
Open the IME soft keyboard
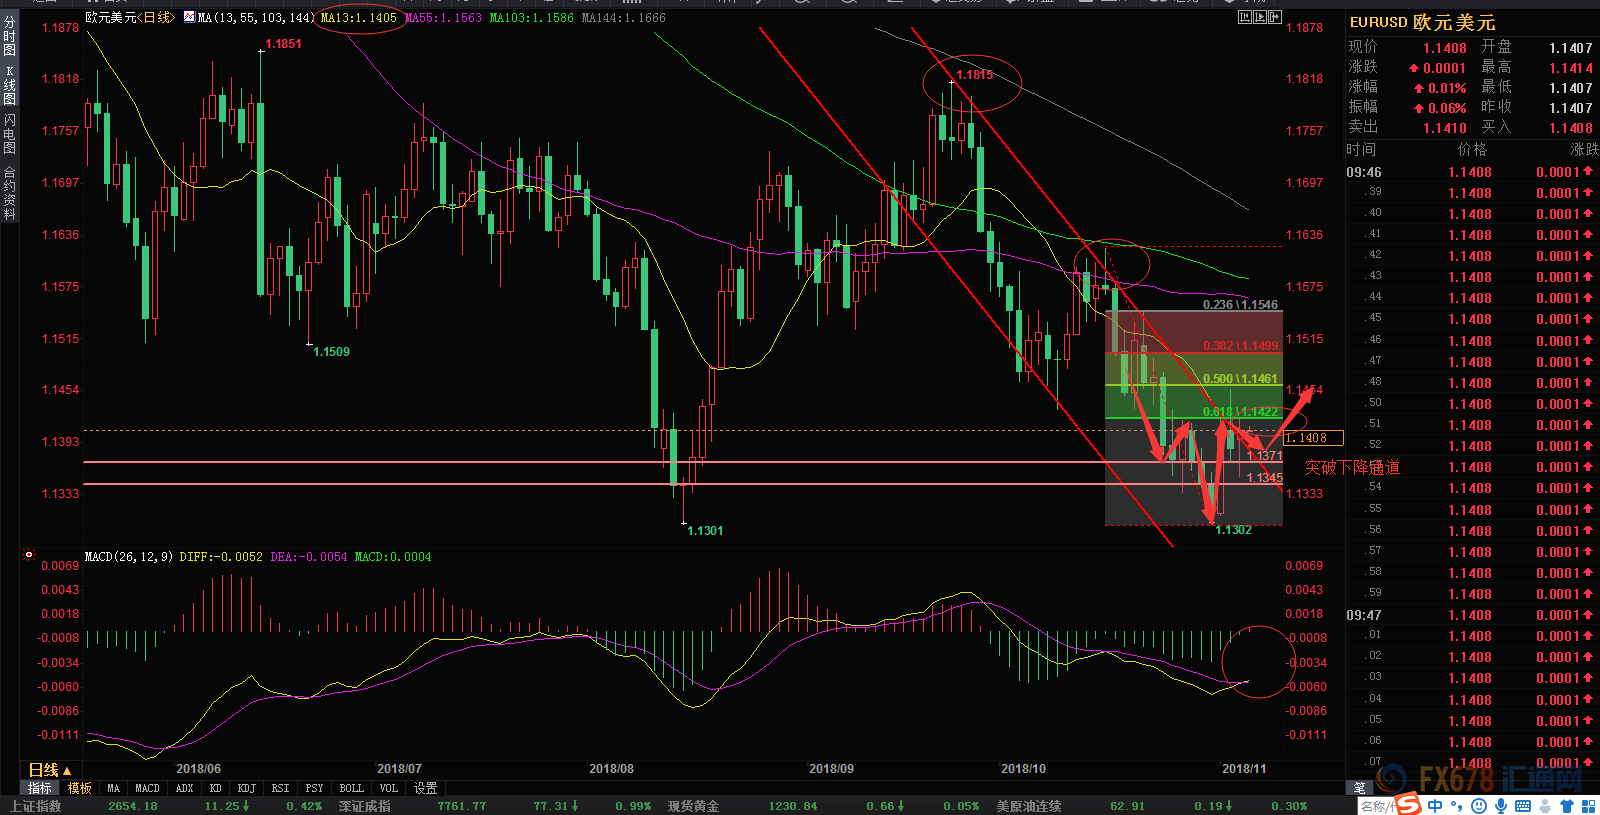(1523, 806)
